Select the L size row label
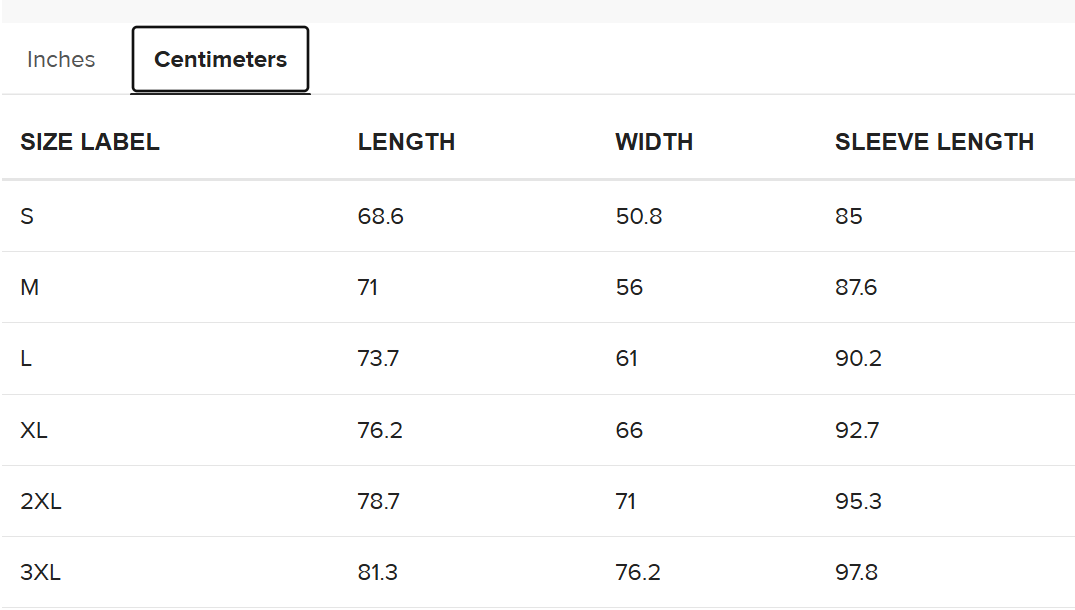The height and width of the screenshot is (610, 1075). (x=26, y=358)
